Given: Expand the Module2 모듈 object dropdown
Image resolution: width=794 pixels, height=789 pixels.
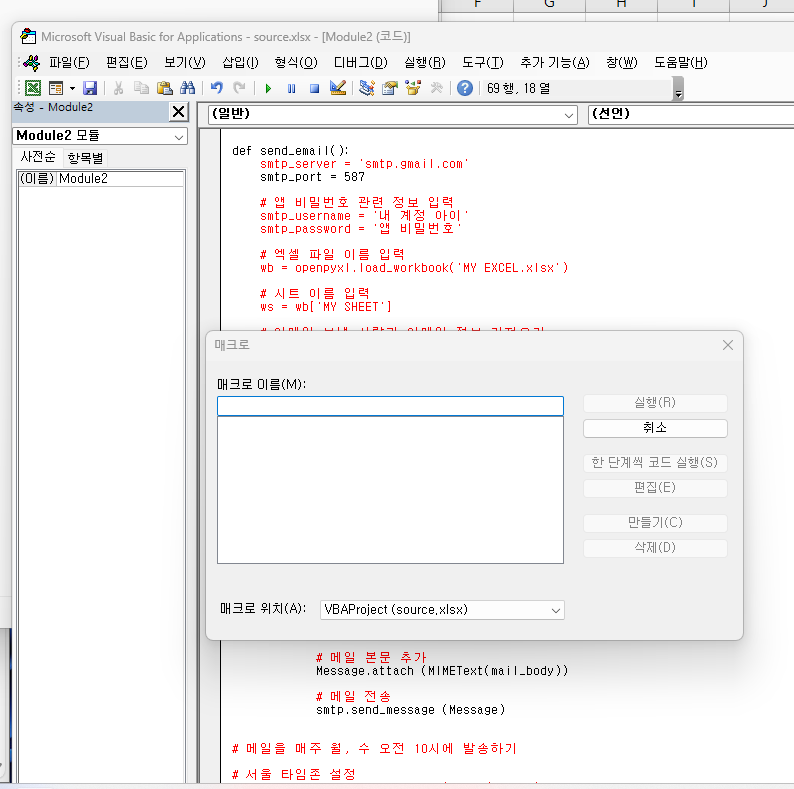Looking at the screenshot, I should (178, 137).
